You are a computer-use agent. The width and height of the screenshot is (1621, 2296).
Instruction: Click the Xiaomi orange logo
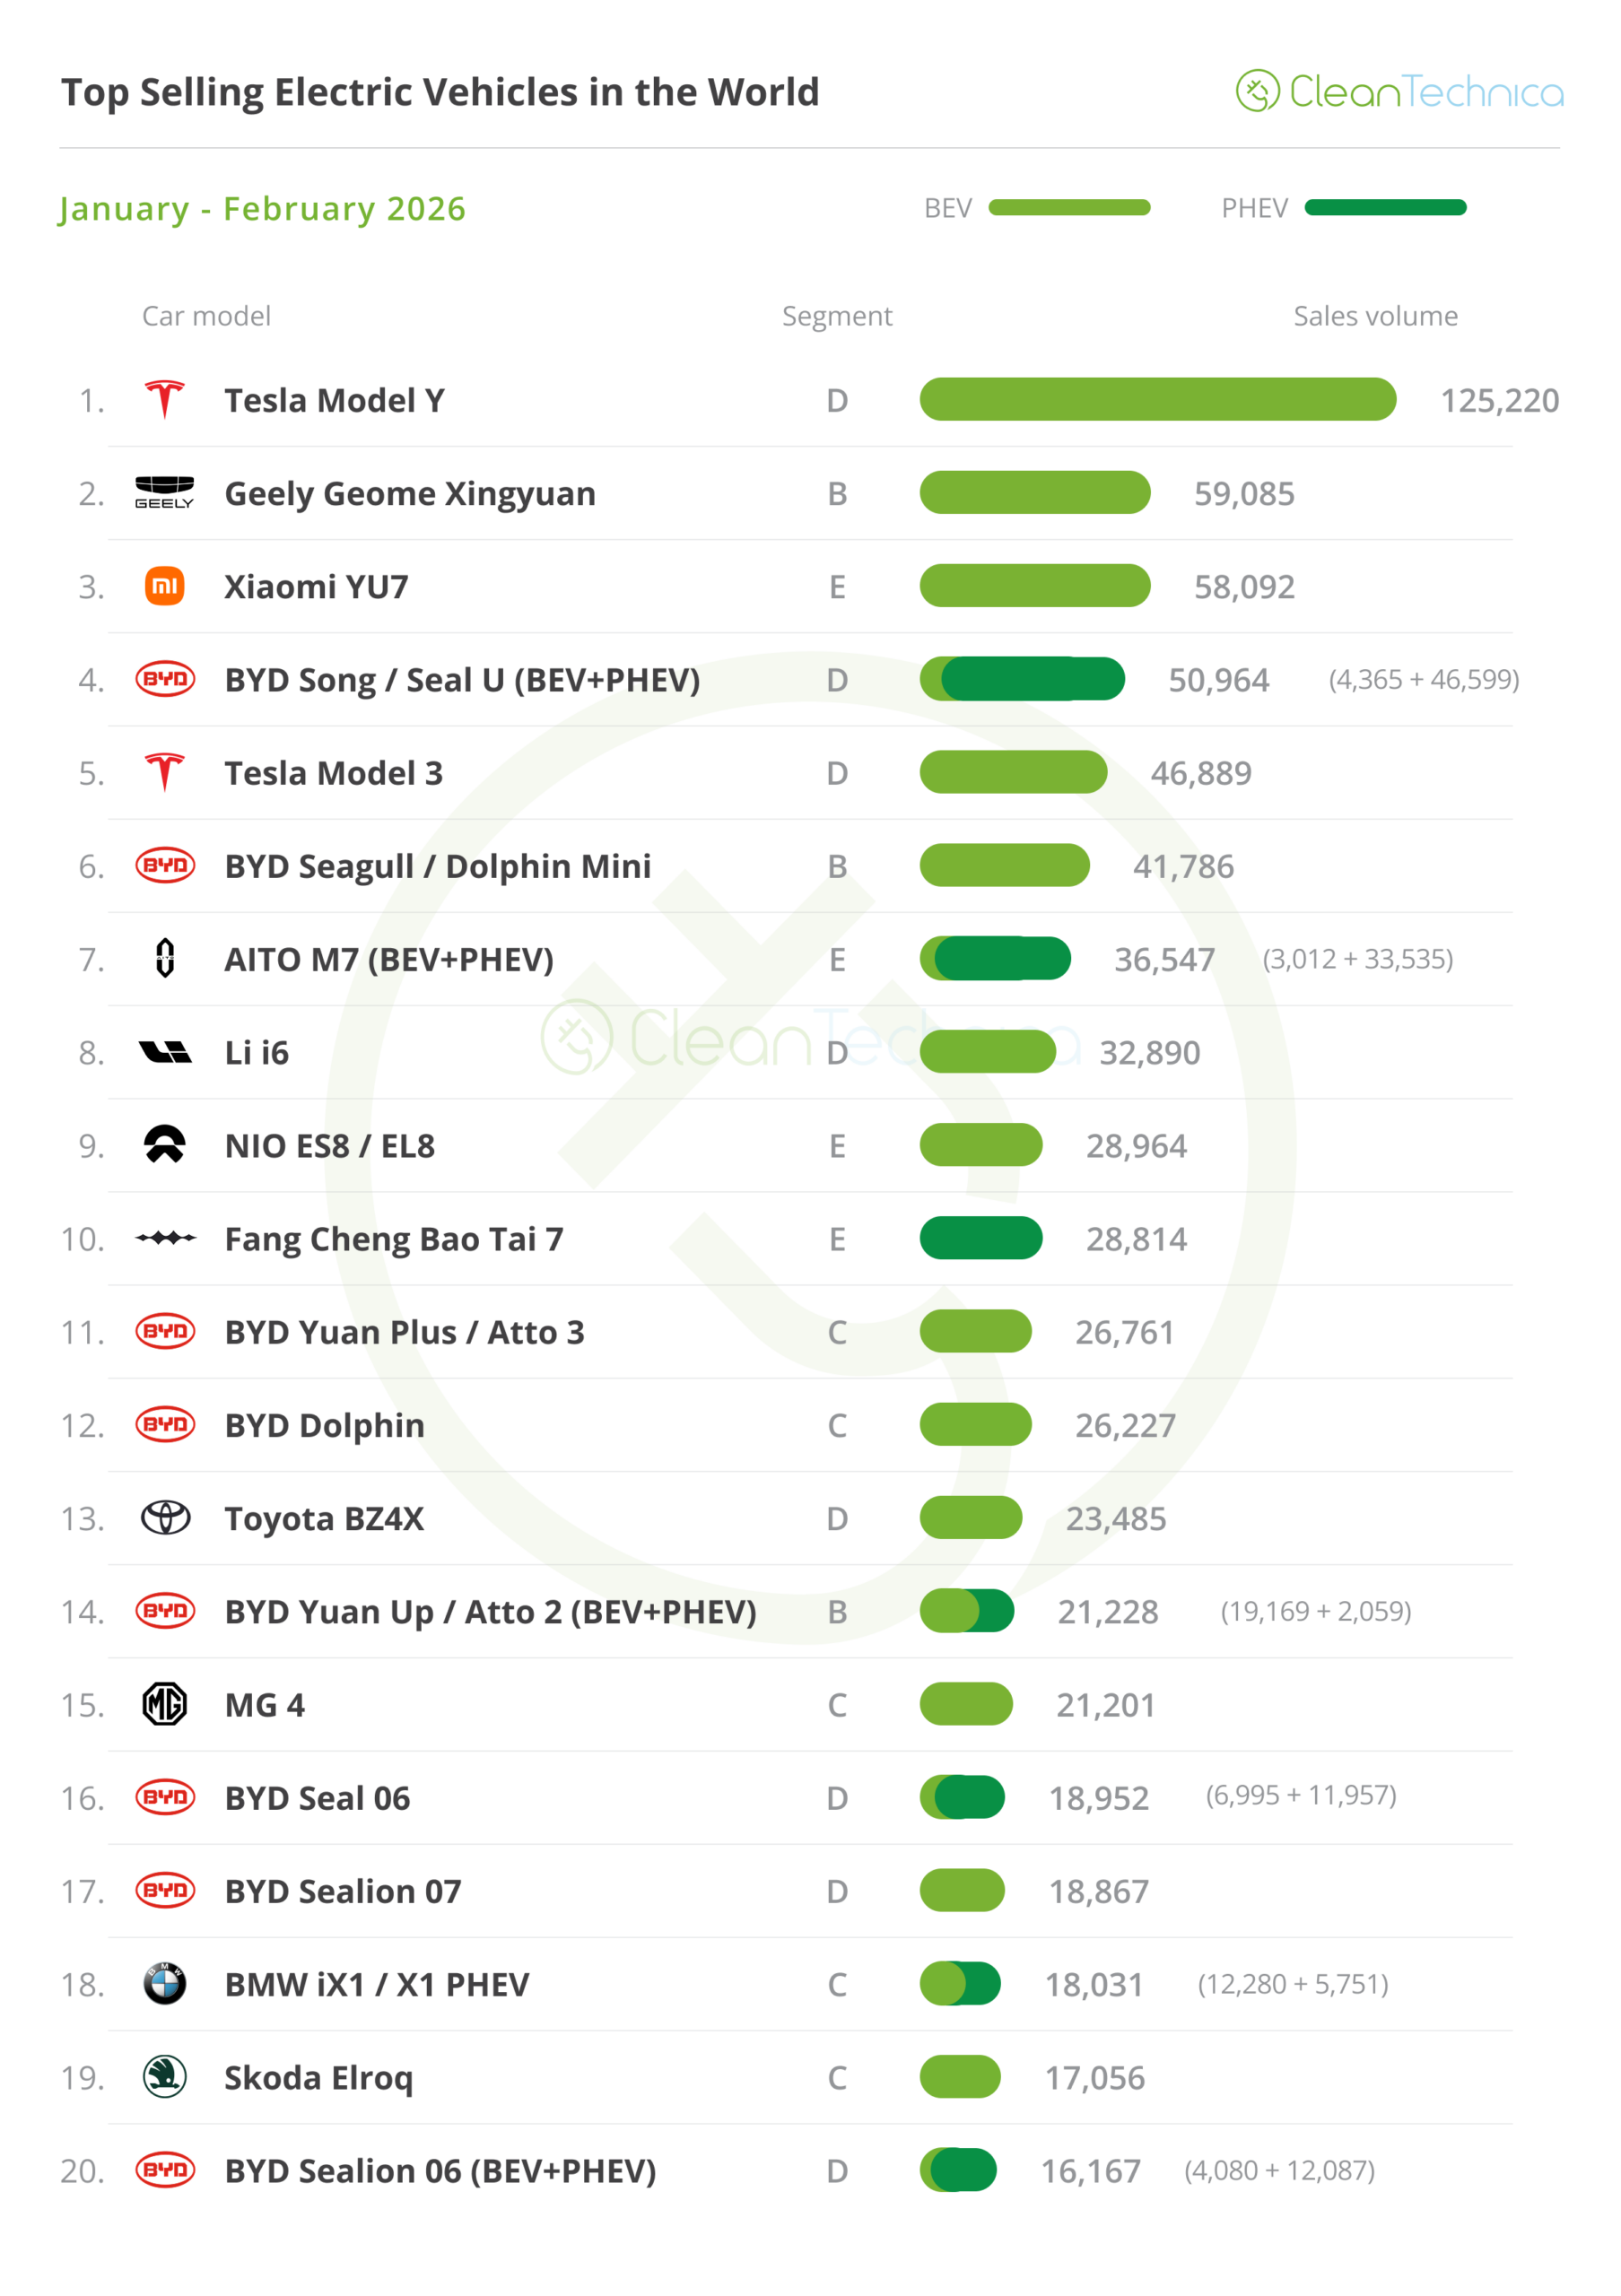click(165, 586)
